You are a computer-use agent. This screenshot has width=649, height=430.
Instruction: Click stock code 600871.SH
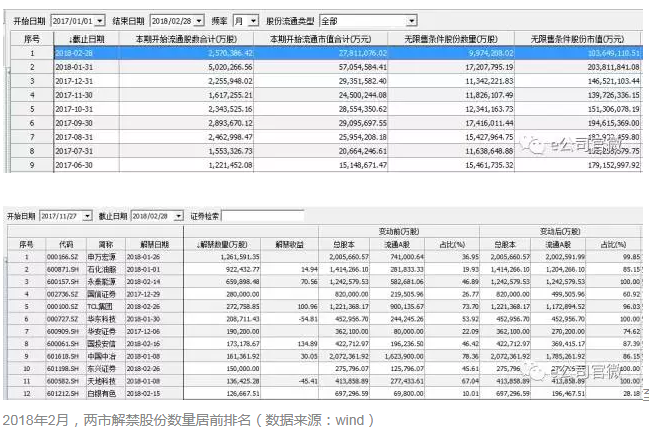67,270
